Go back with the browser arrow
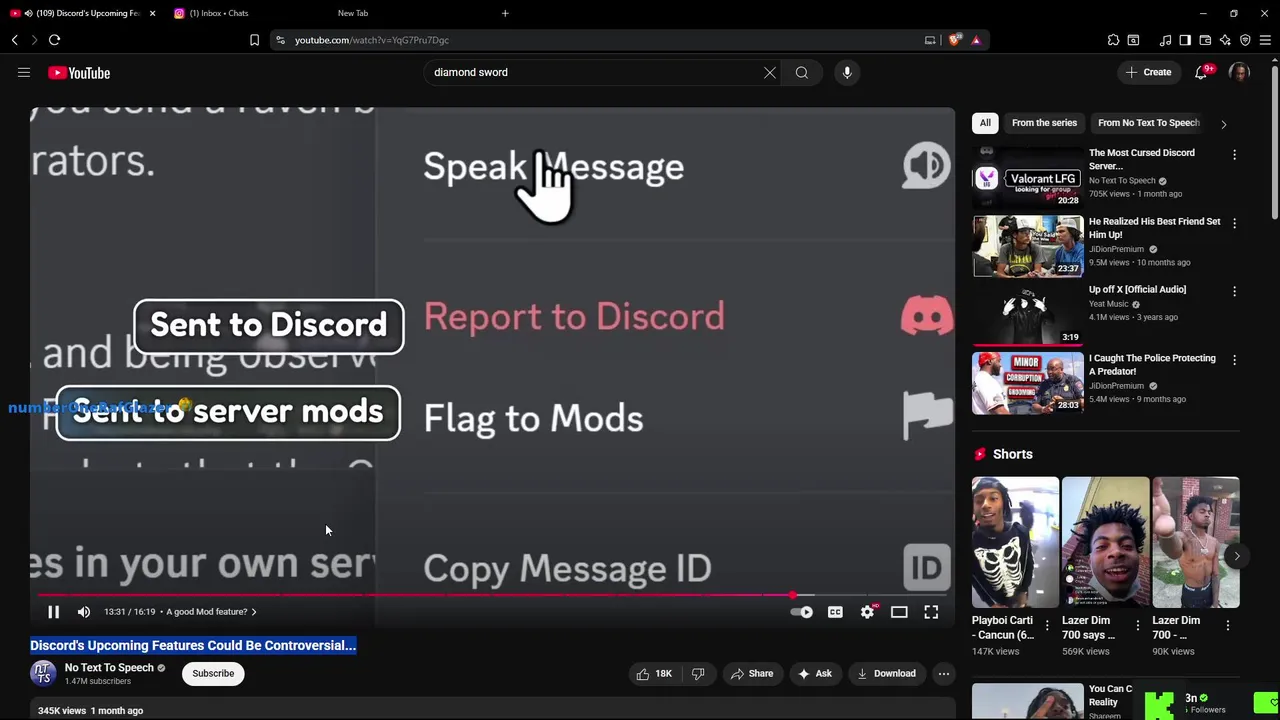This screenshot has height=720, width=1280. (15, 40)
